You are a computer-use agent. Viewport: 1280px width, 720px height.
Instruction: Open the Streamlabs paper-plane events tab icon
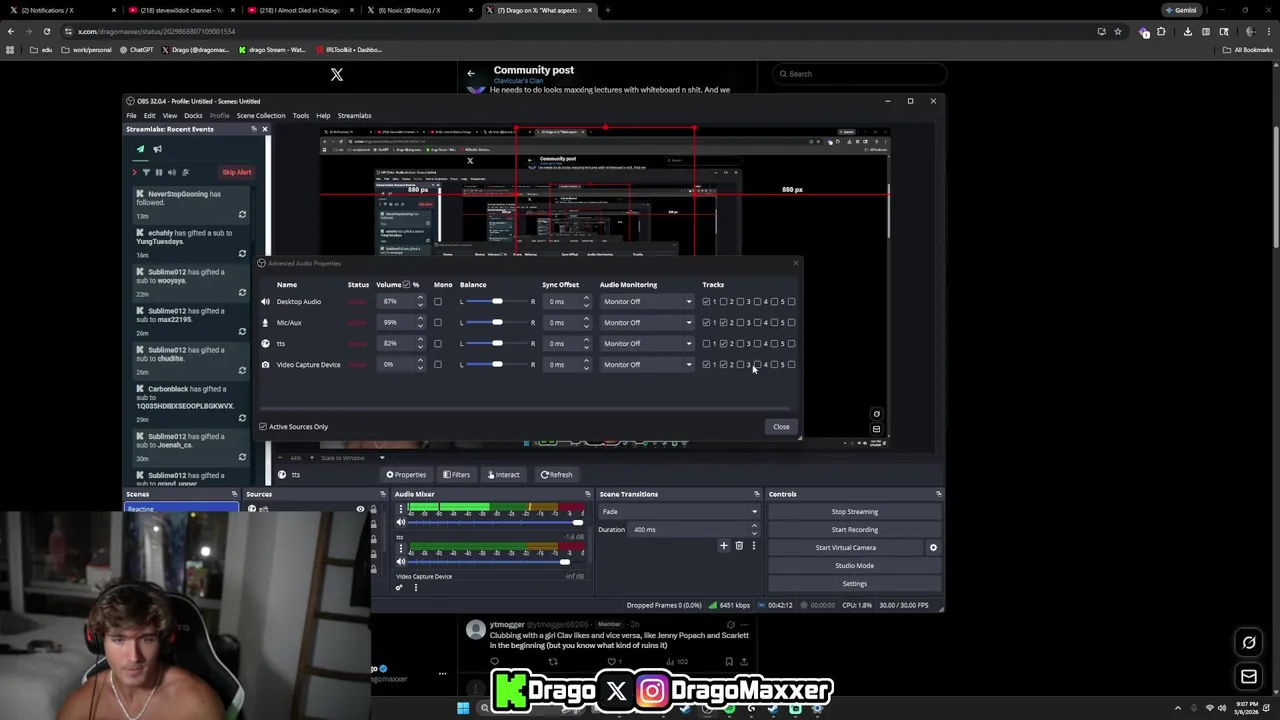click(x=140, y=149)
